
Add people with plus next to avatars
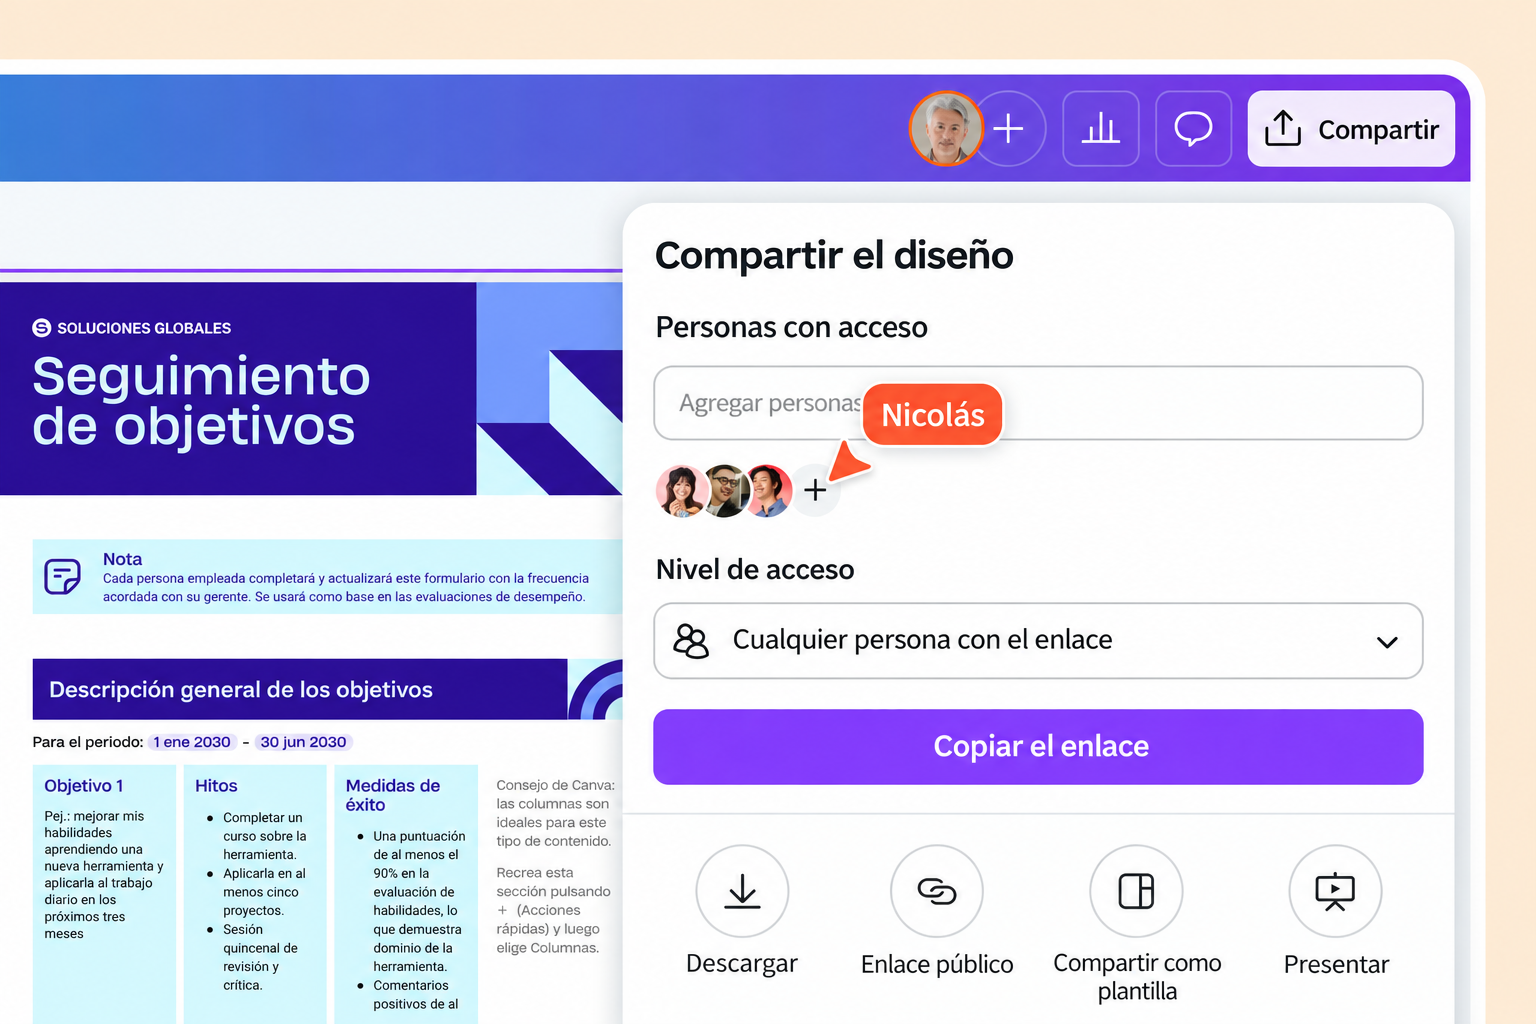[815, 490]
